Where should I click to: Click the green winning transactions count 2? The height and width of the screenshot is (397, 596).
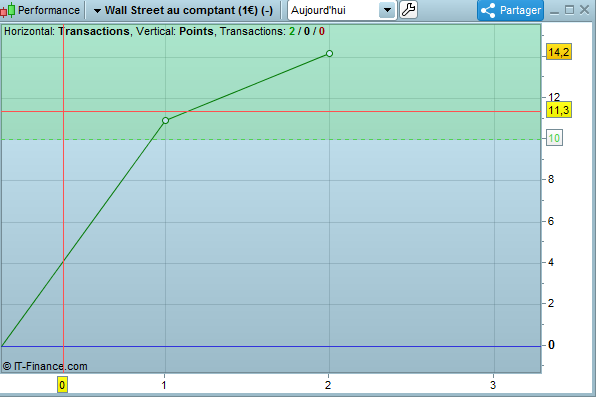tap(292, 31)
